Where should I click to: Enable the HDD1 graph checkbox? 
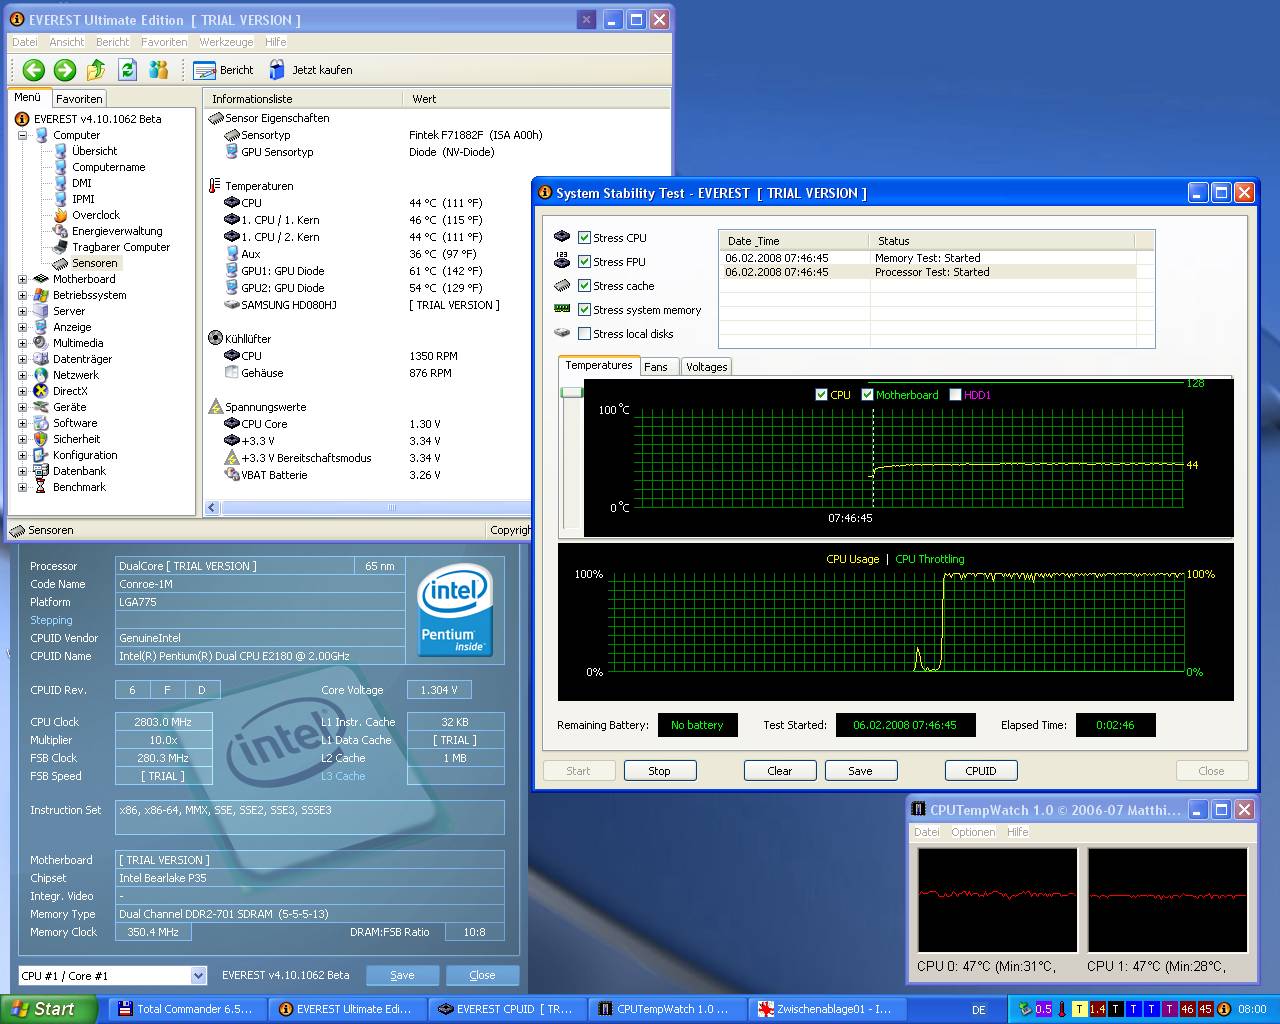coord(955,395)
